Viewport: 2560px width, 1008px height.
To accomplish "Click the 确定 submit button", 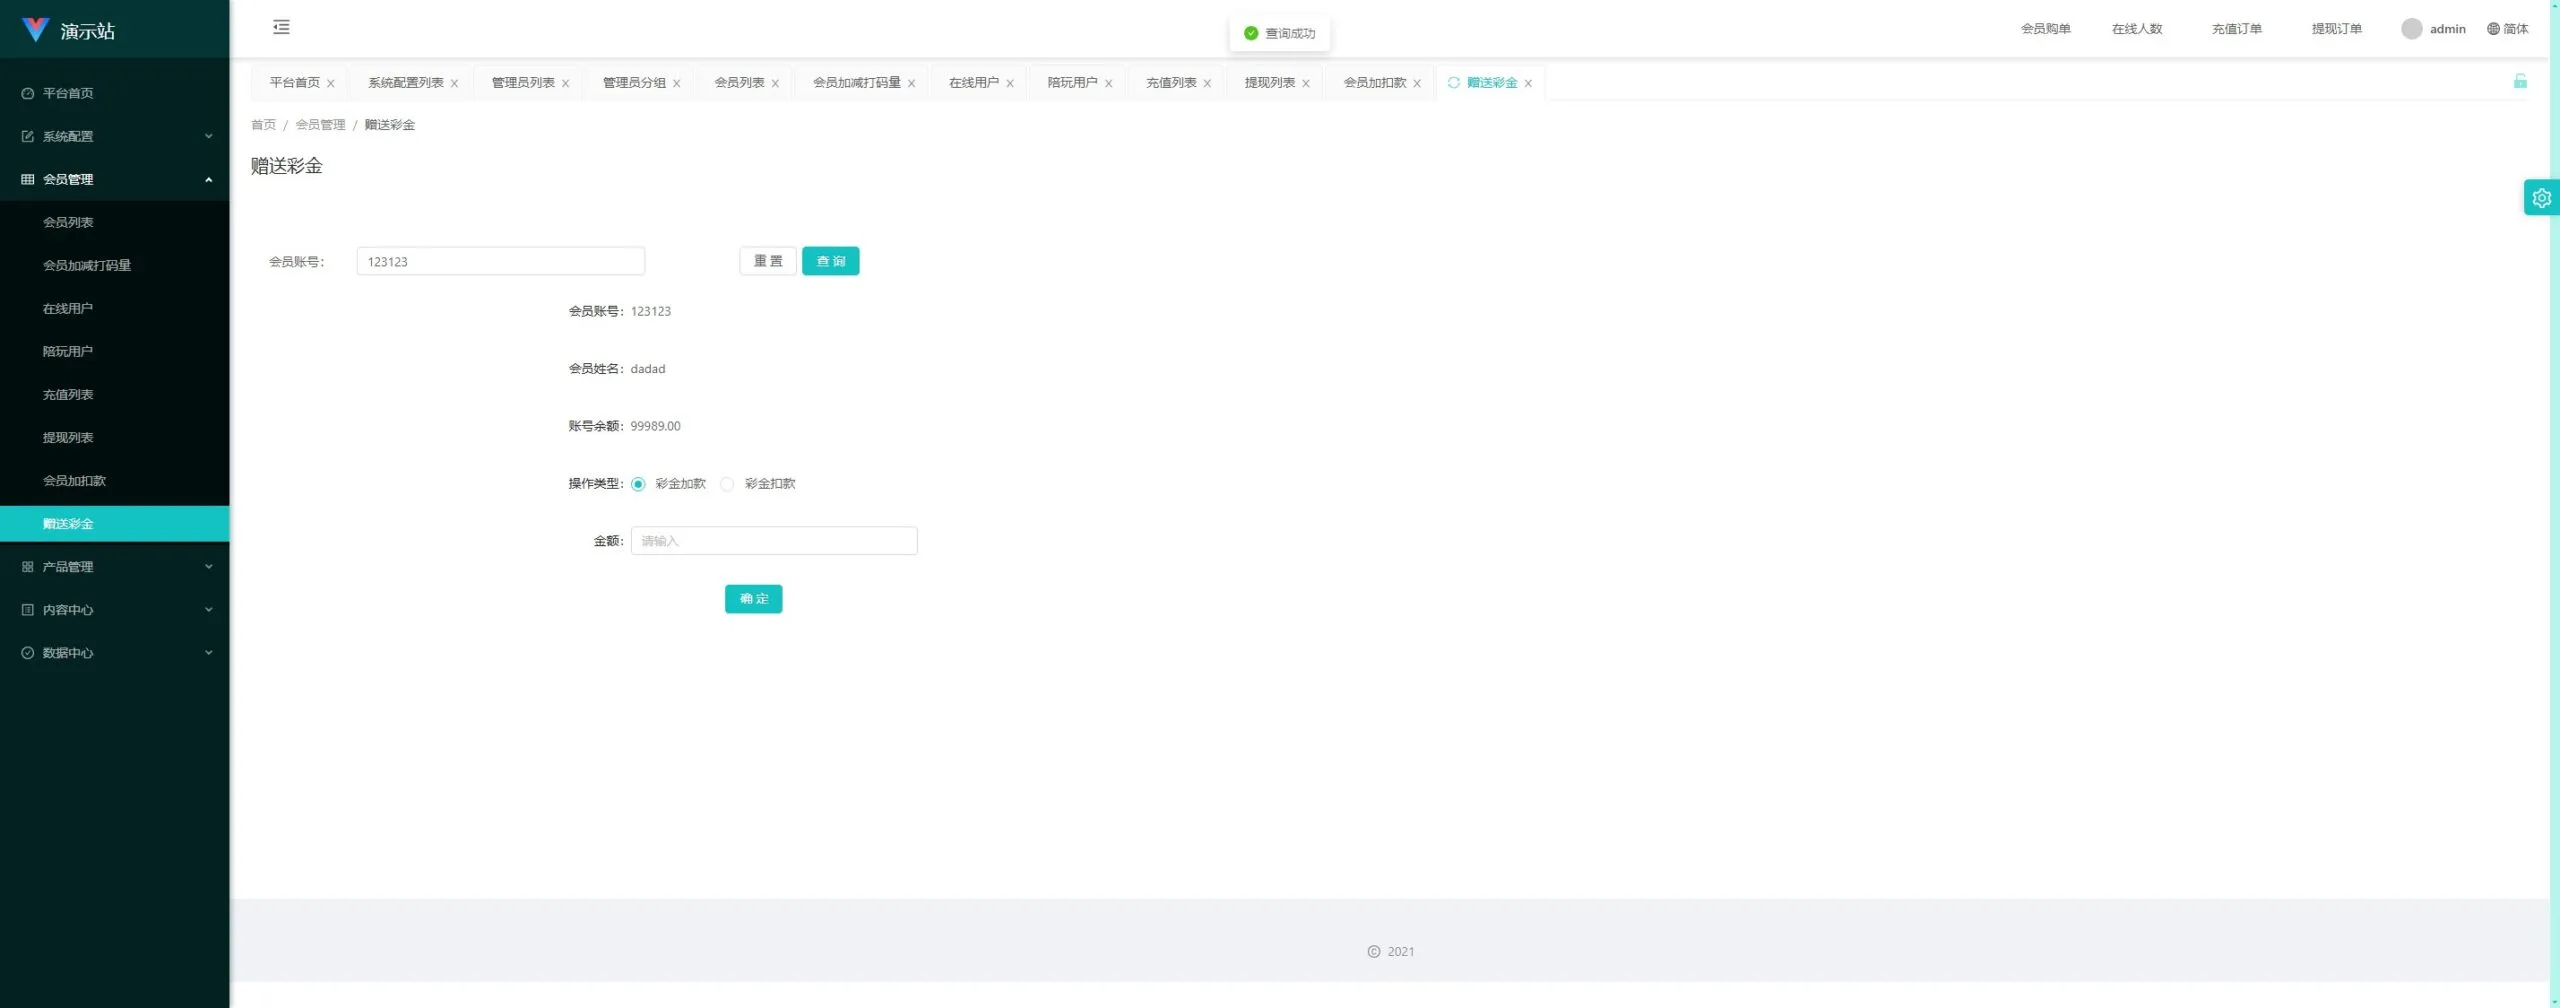I will 753,598.
